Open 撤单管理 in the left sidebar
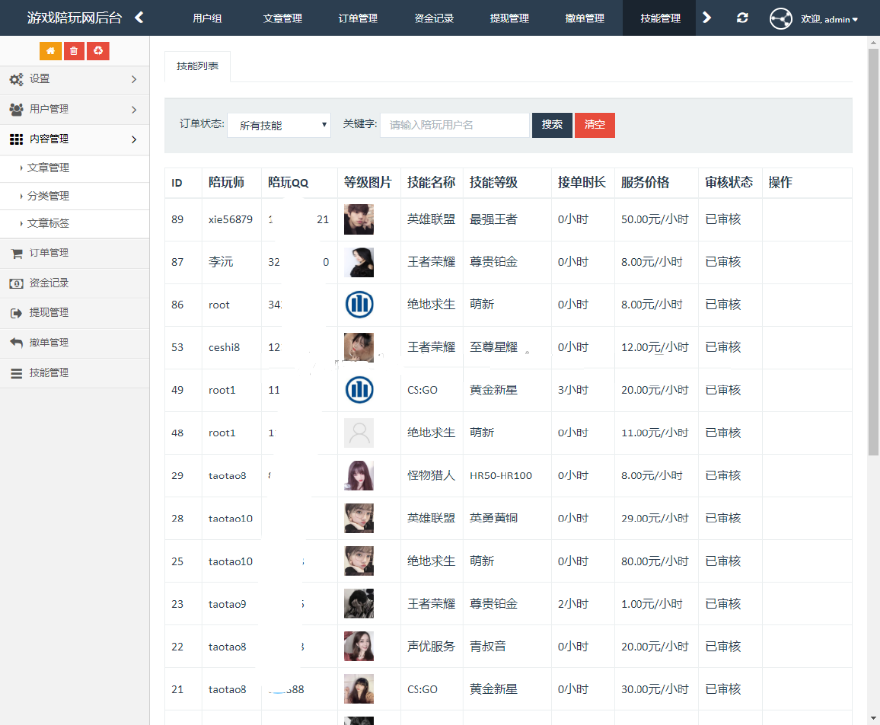The image size is (880, 725). pos(48,343)
